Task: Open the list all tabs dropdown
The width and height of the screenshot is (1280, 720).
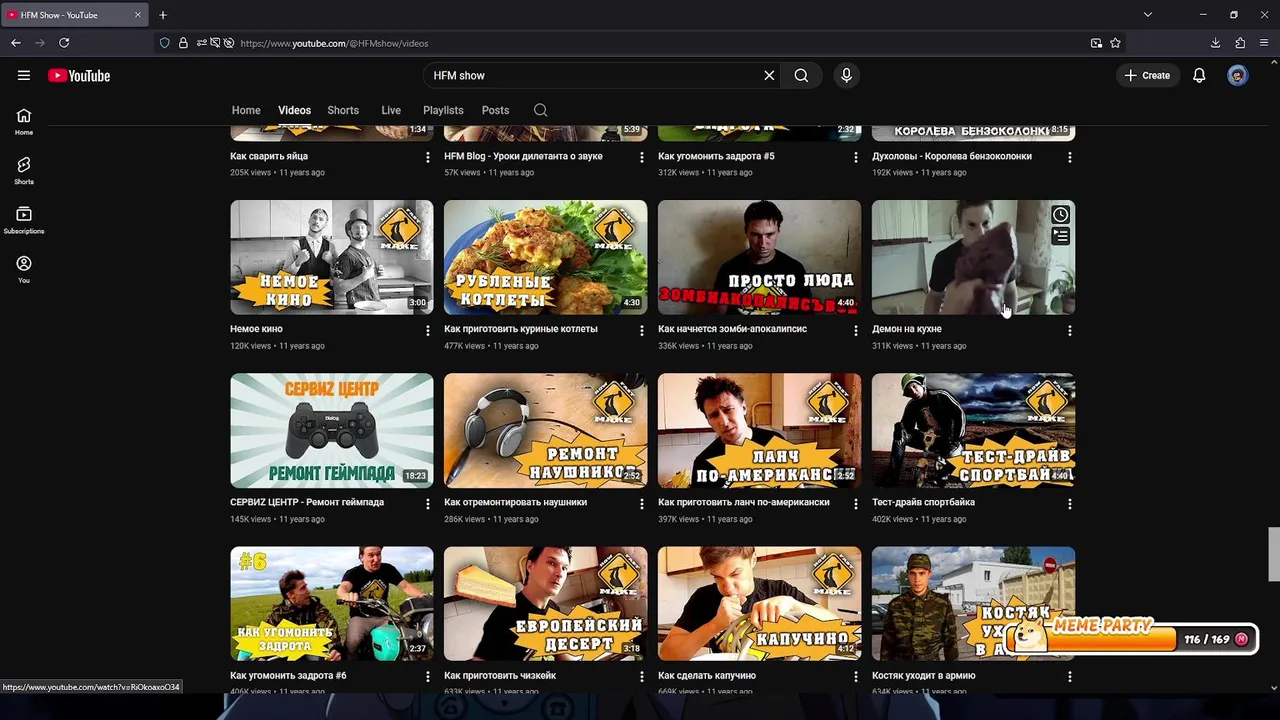Action: (1147, 15)
